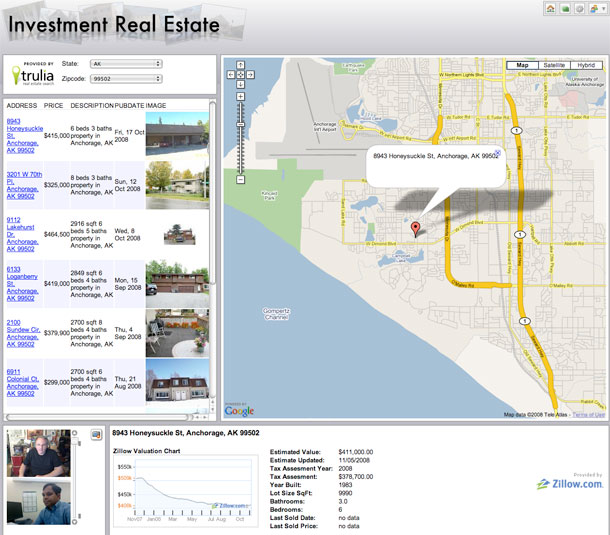Zoom out the map with minus button
The width and height of the screenshot is (610, 535).
tap(240, 180)
